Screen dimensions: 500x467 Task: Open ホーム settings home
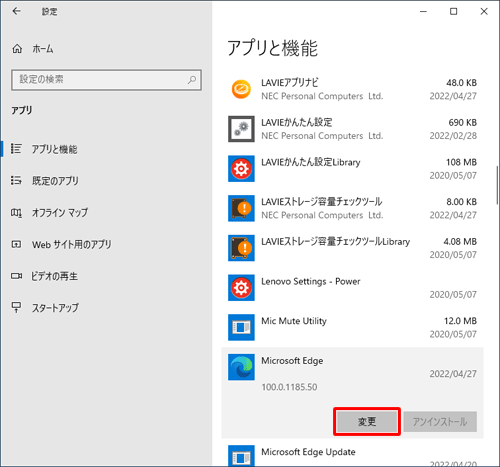(x=33, y=49)
